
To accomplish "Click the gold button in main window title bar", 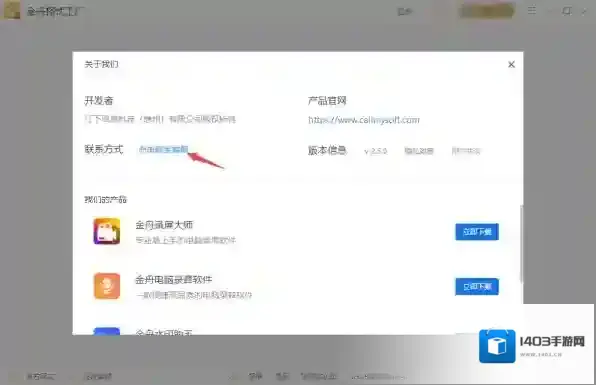I will coord(487,11).
